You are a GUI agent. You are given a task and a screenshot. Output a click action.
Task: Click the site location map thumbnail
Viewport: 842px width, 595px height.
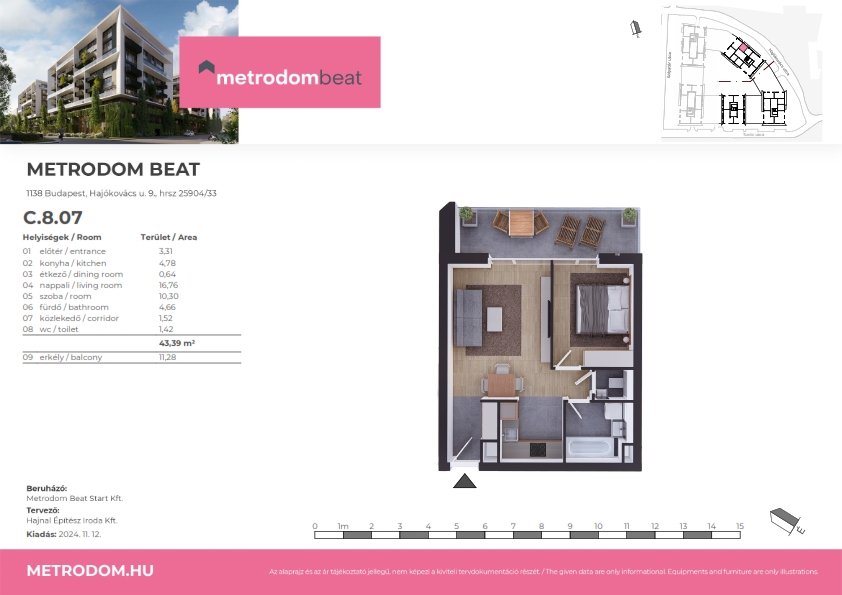point(741,74)
